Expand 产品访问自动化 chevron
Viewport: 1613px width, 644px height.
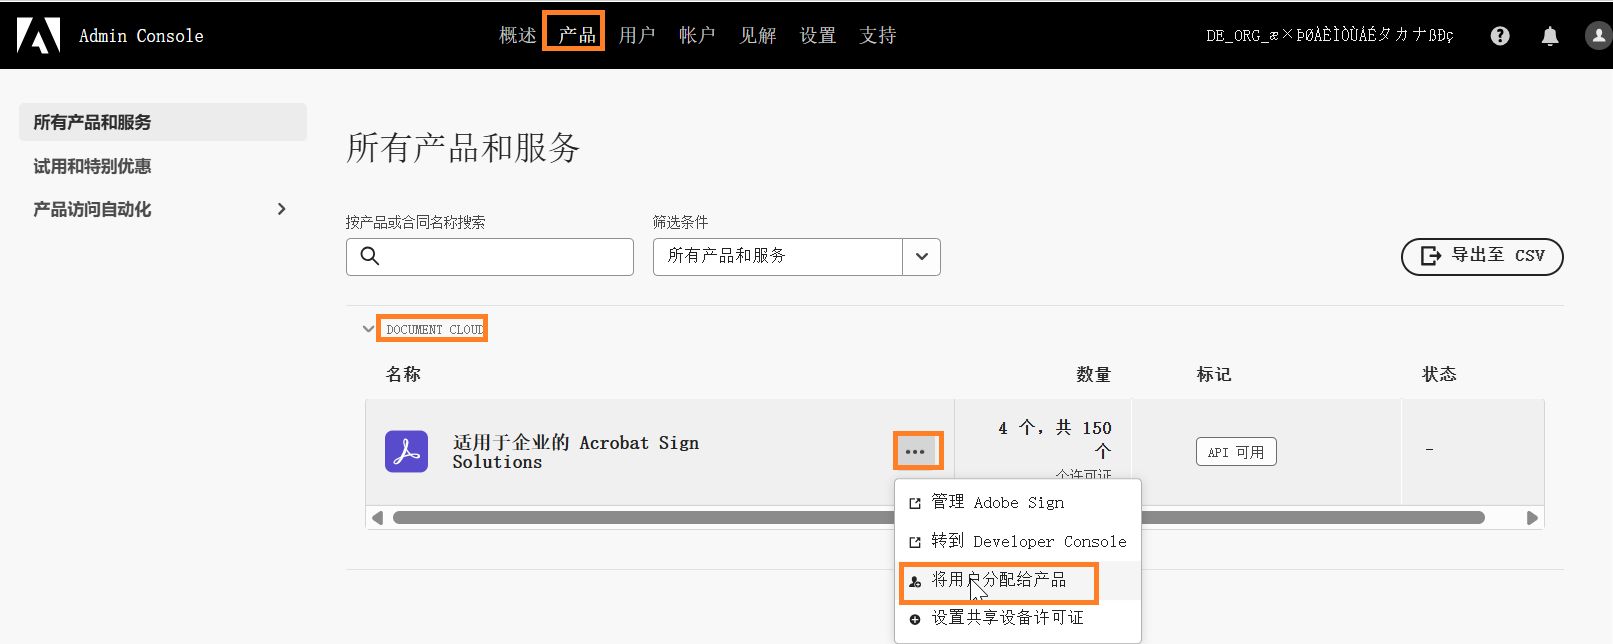tap(281, 209)
